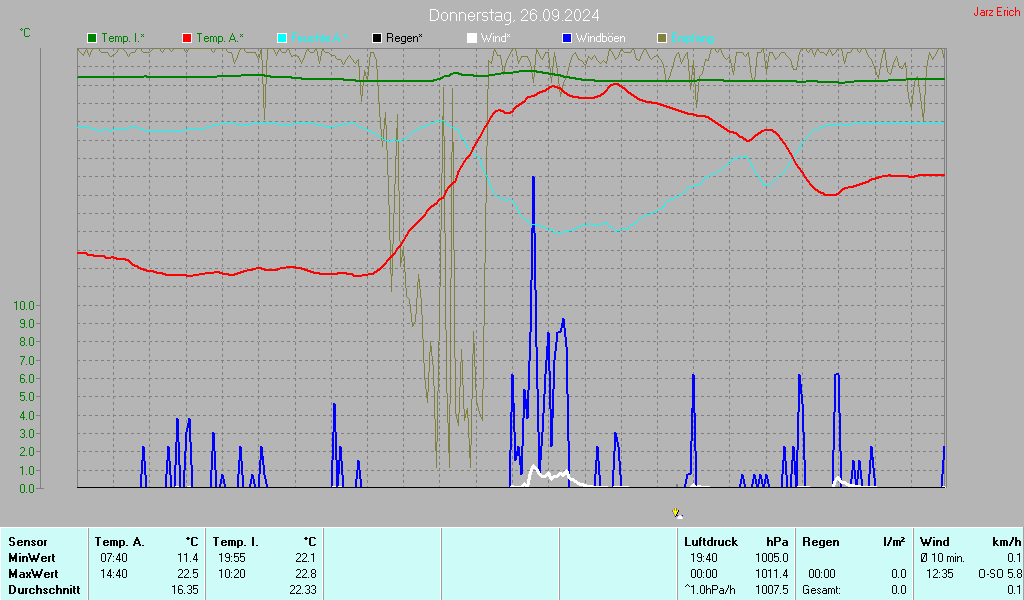Click the 'Wind' column header in the table
Image resolution: width=1024 pixels, height=600 pixels.
935,542
